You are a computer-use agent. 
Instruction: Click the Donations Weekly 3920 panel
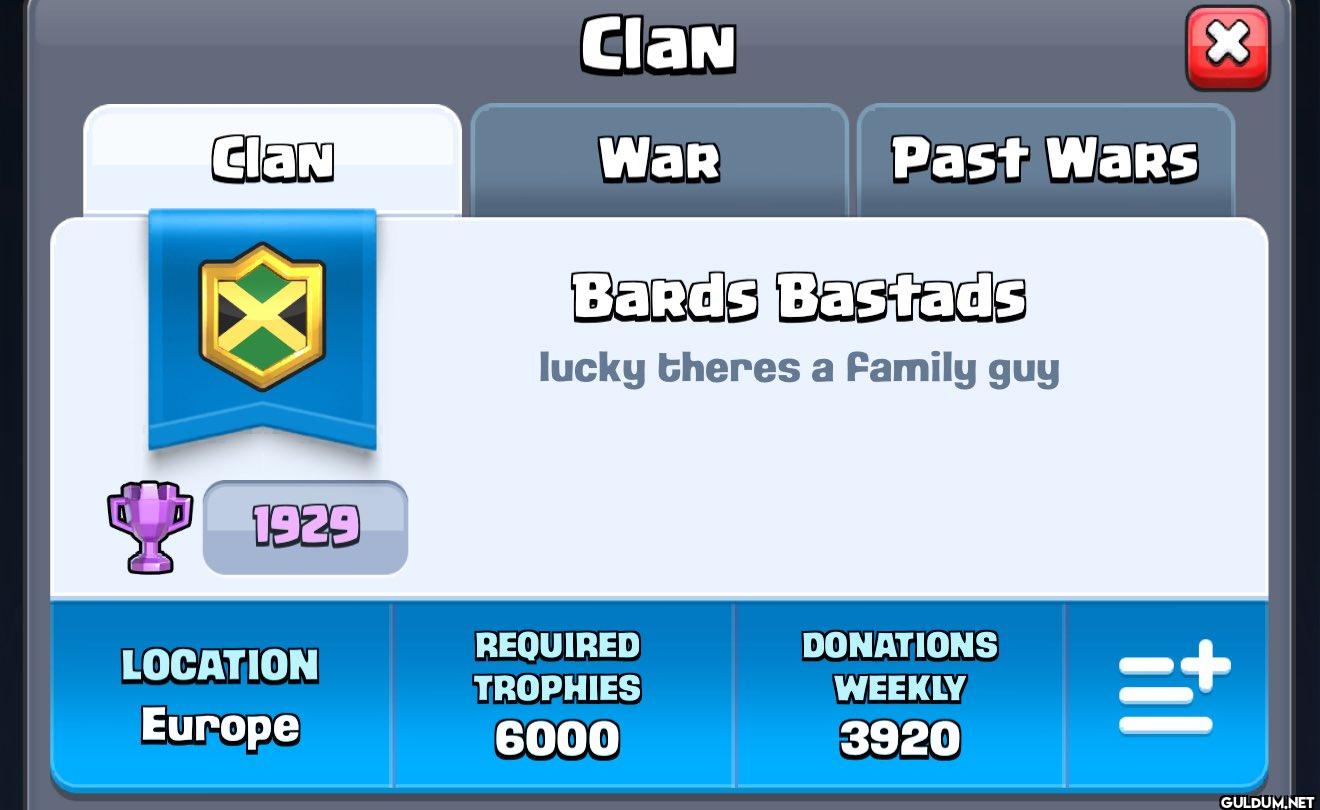point(900,694)
